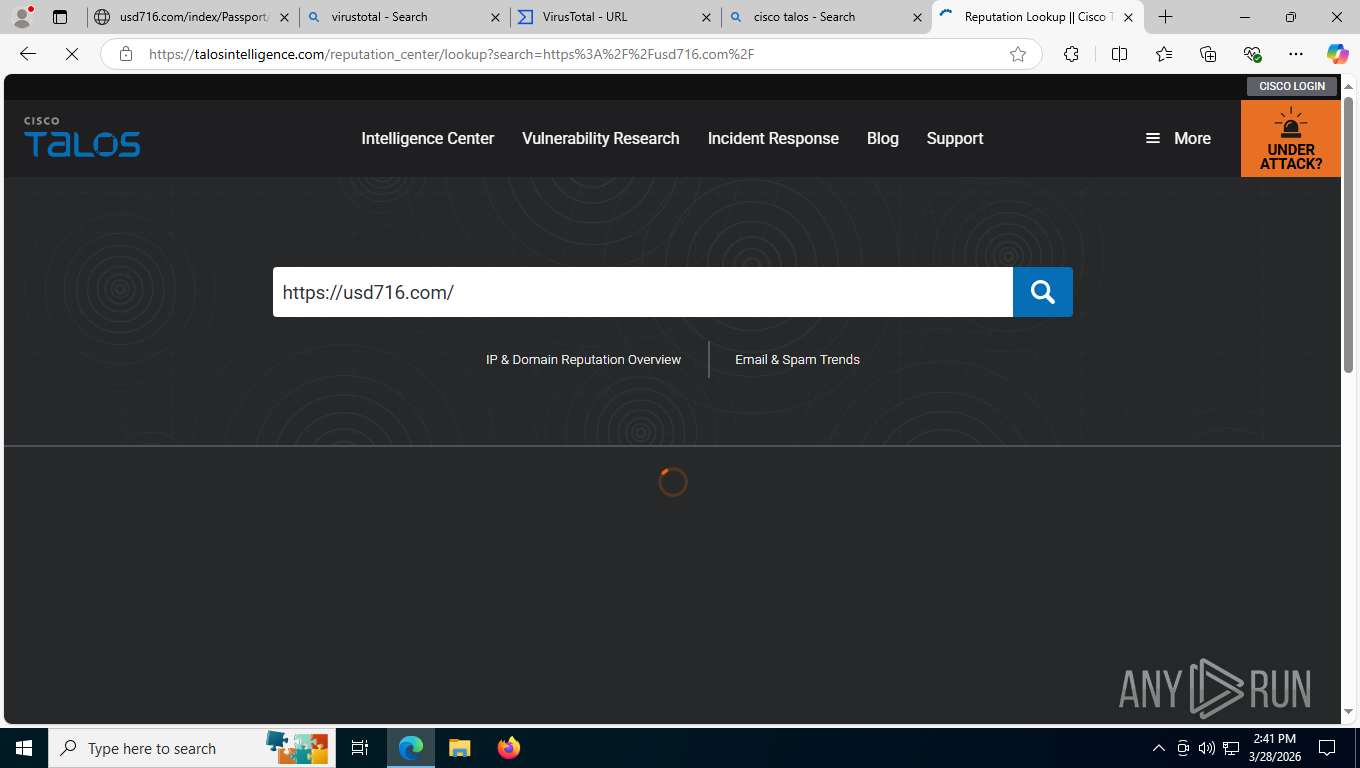Open Settings and more ellipsis menu
Viewport: 1360px width, 768px height.
click(1296, 54)
